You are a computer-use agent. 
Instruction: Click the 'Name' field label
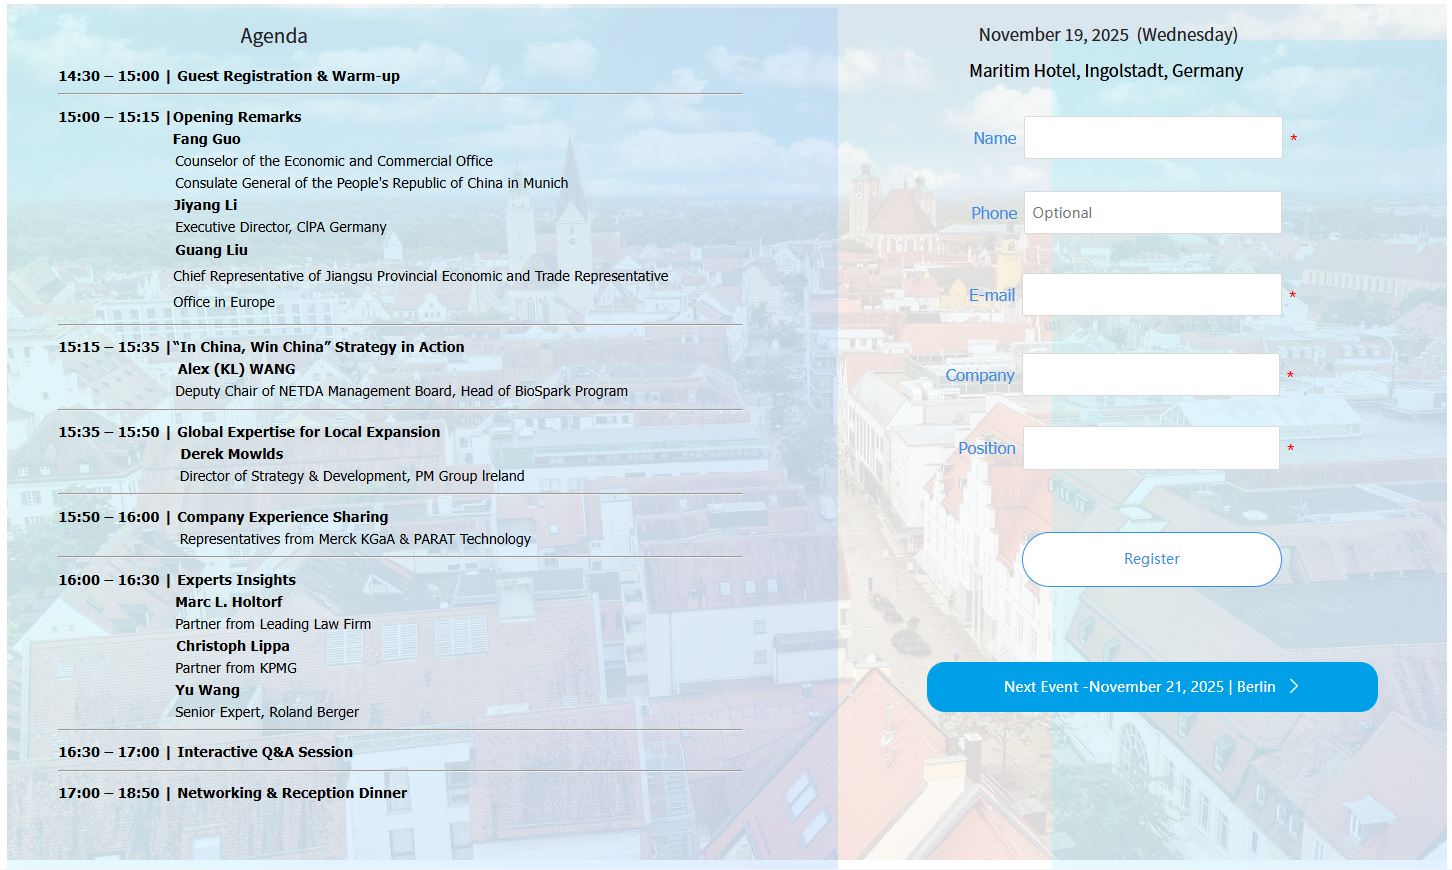point(995,138)
